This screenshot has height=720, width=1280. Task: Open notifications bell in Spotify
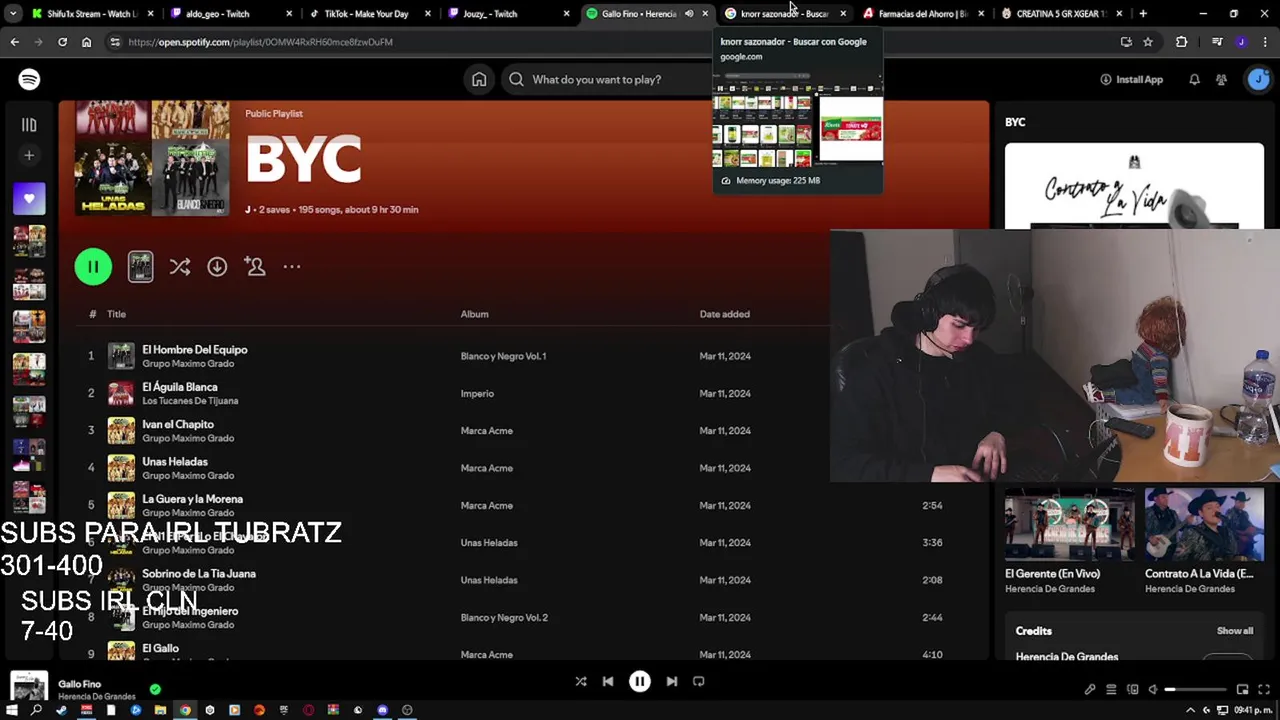1194,79
